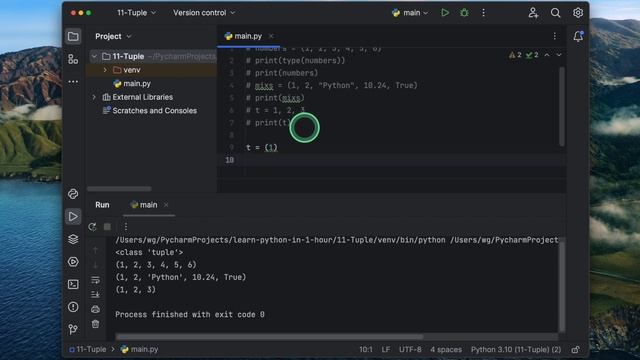Click the Python interpreter path link in console
Viewport: 640px width, 360px height.
point(280,240)
